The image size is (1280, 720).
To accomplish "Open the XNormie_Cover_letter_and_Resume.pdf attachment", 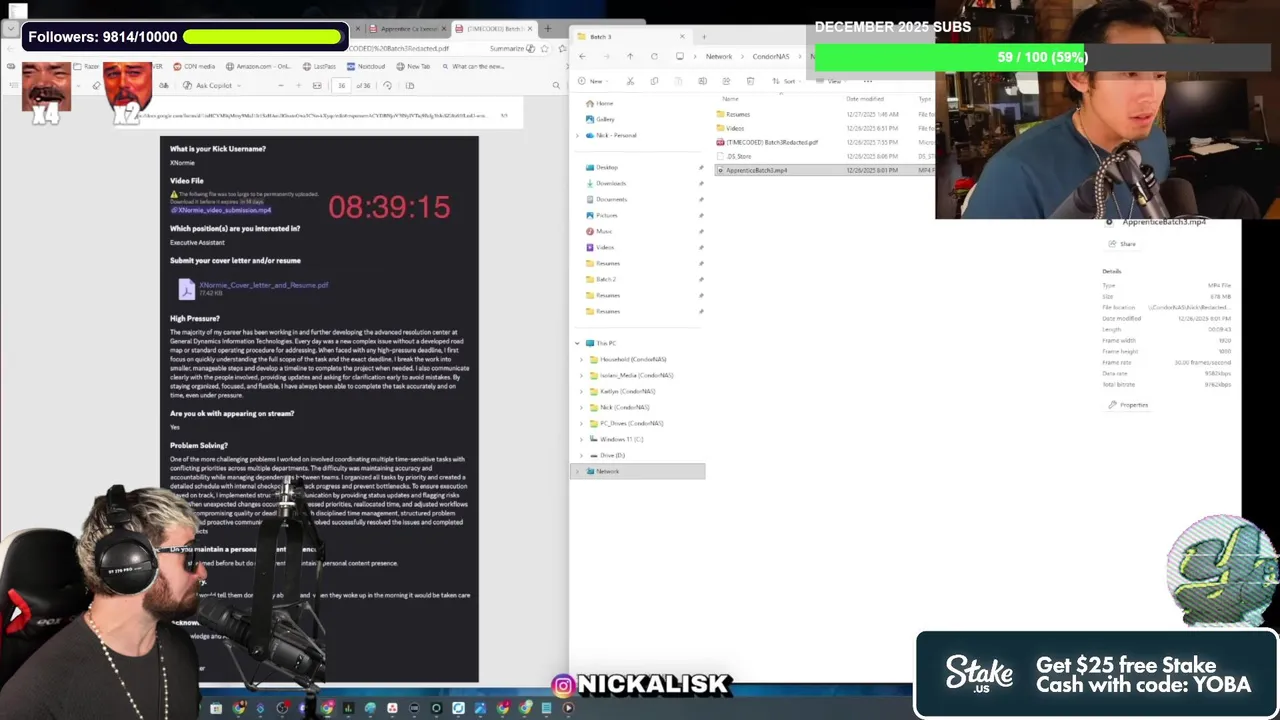I will [x=263, y=285].
